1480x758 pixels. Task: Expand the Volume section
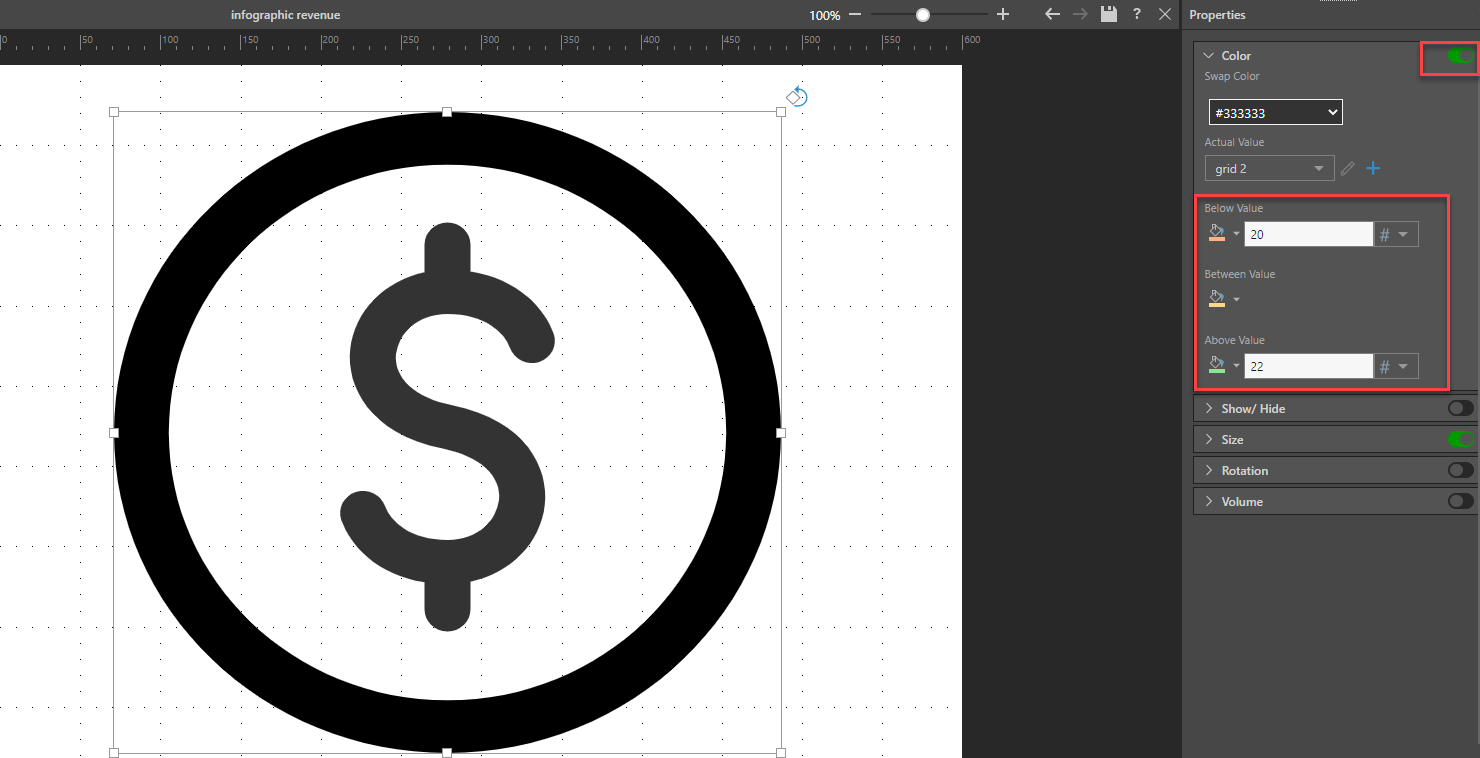pos(1208,501)
